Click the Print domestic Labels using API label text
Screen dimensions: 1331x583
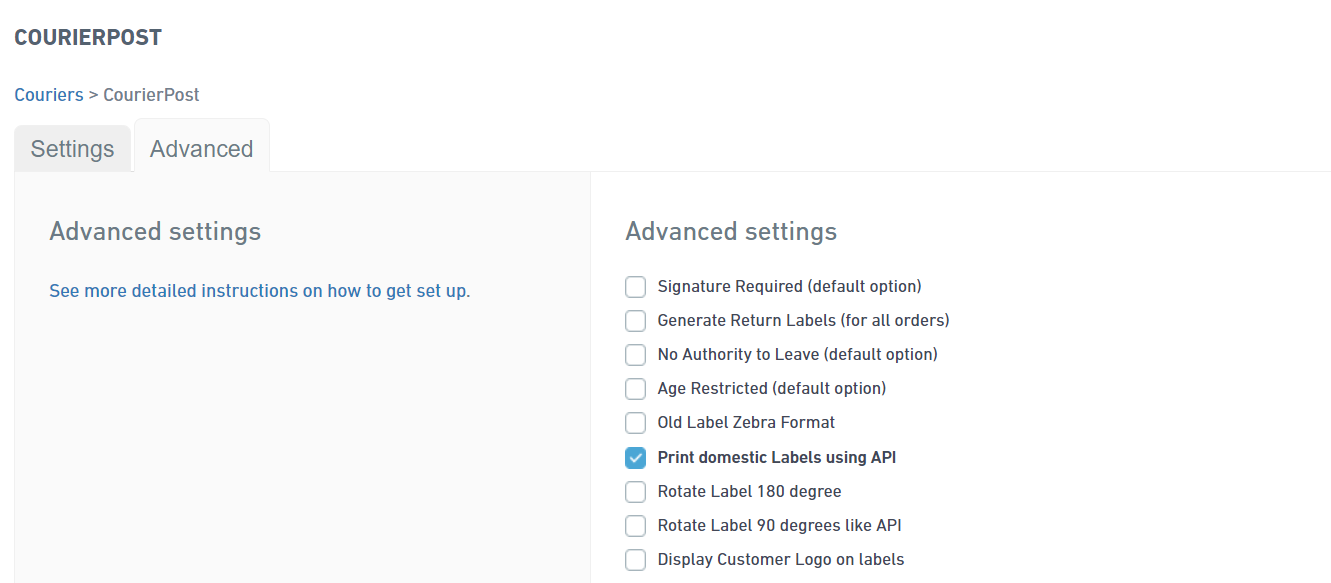[x=777, y=458]
